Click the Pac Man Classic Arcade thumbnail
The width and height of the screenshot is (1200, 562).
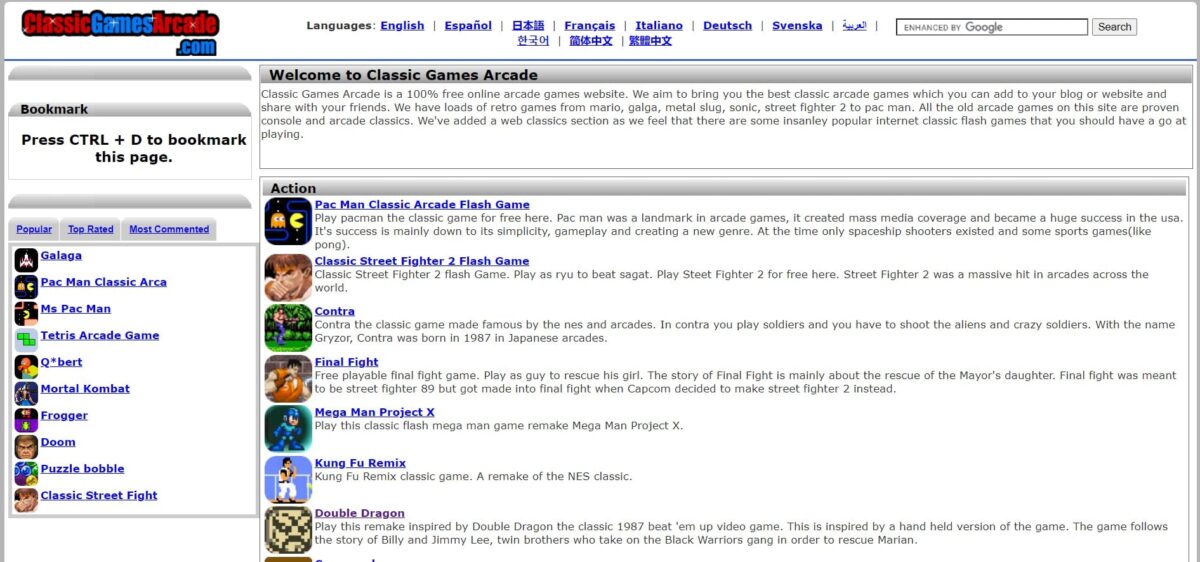pos(288,221)
